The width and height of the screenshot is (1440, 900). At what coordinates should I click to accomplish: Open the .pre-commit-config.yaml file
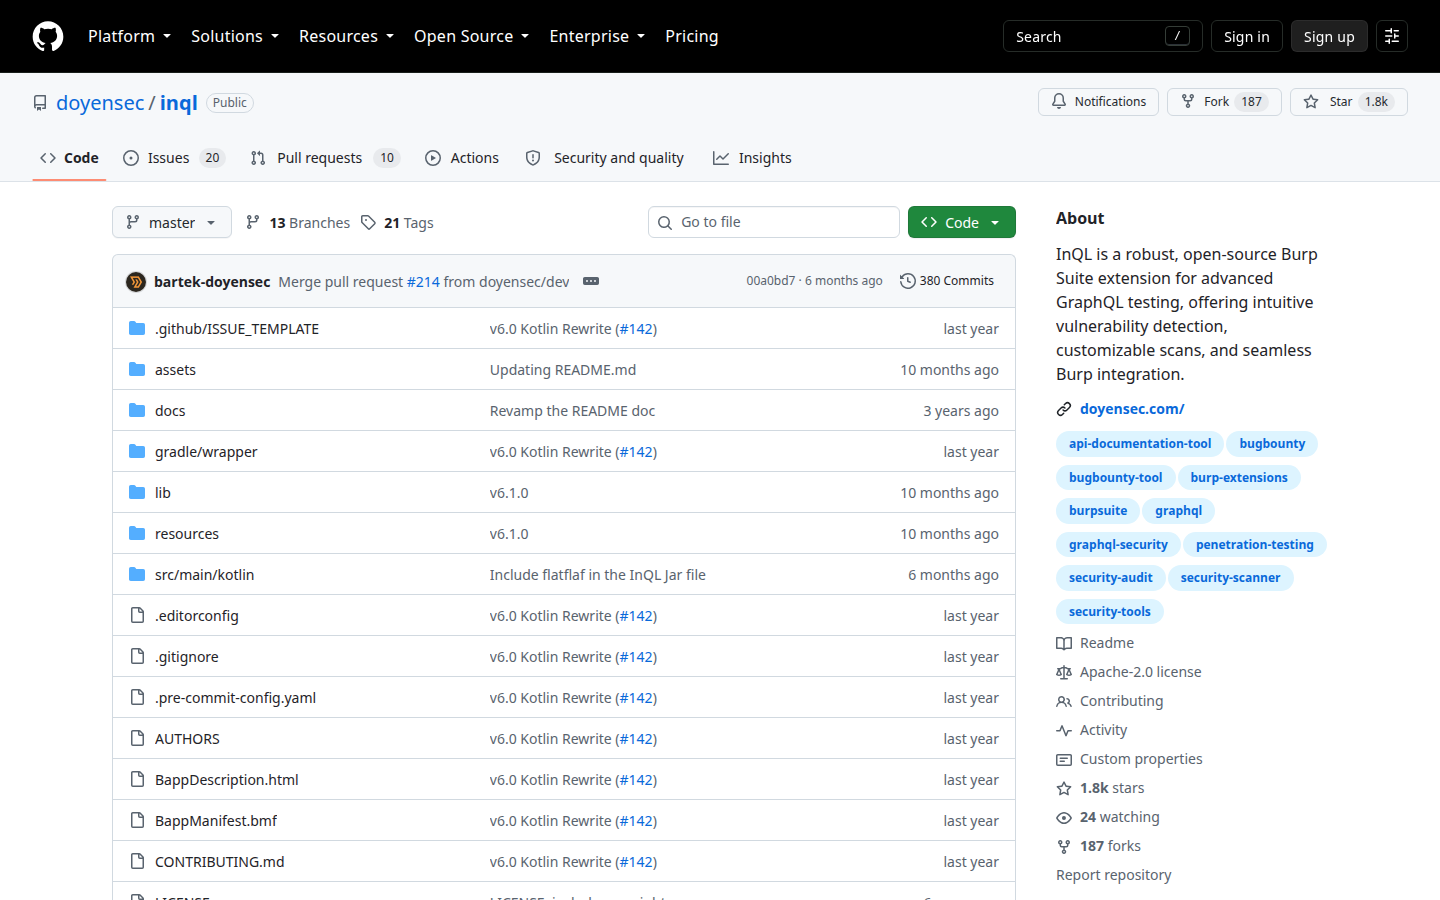tap(235, 698)
